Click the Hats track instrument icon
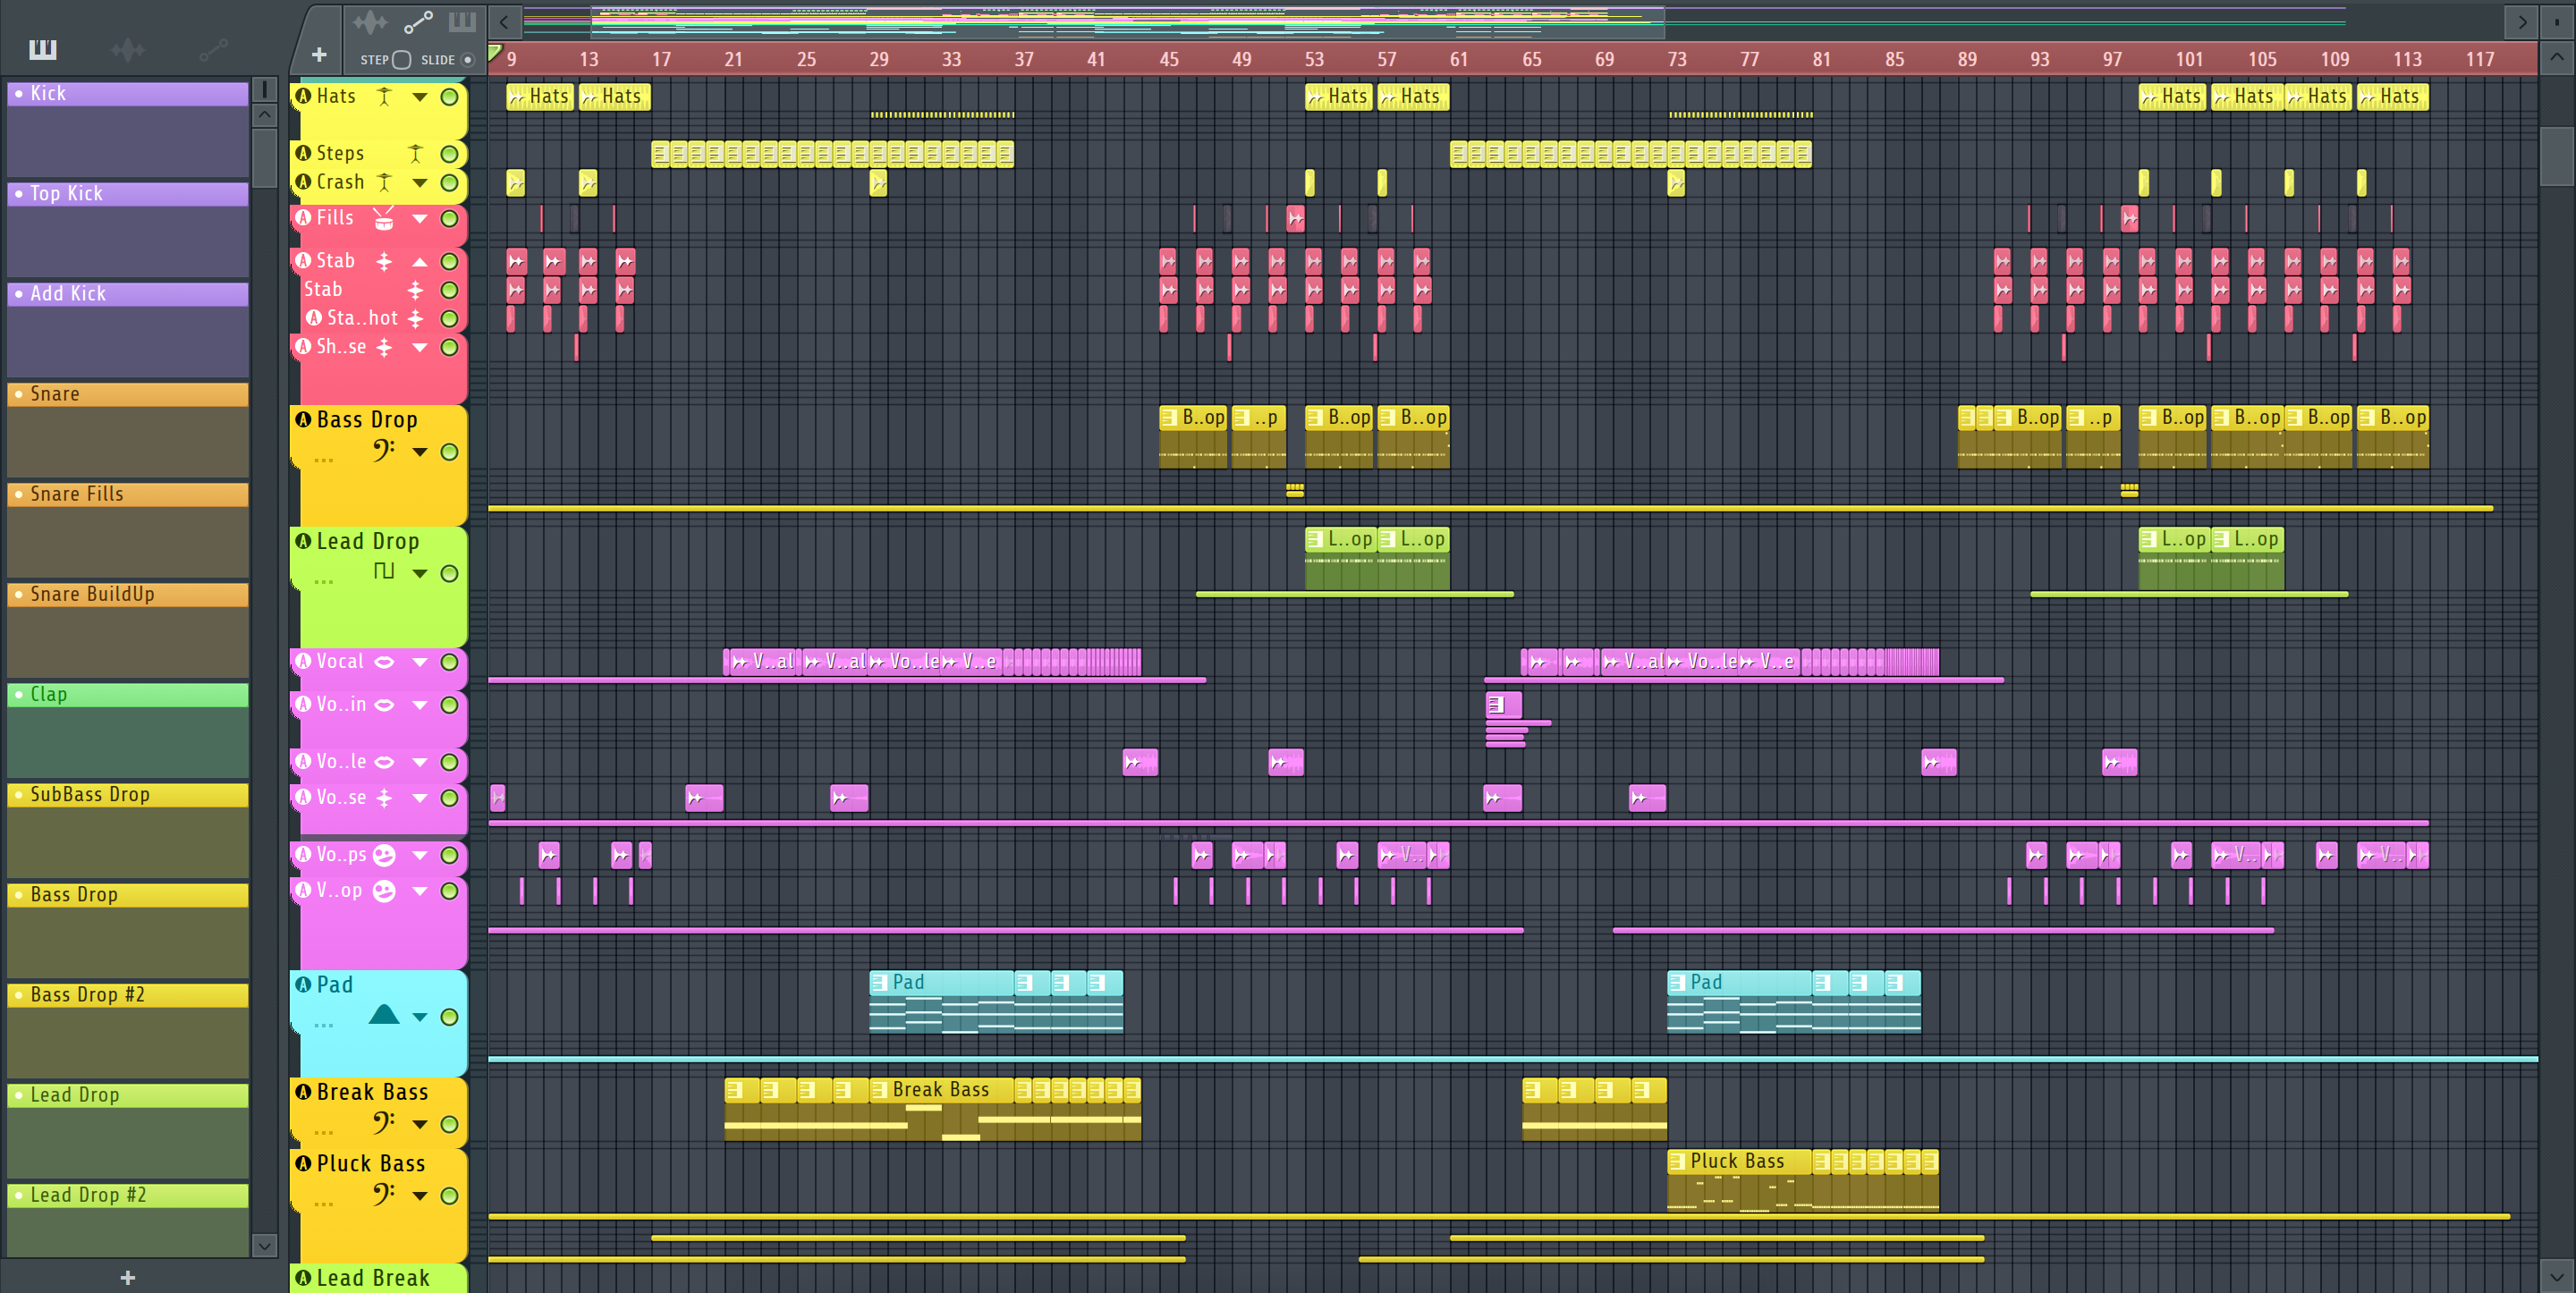This screenshot has height=1293, width=2576. (x=384, y=97)
